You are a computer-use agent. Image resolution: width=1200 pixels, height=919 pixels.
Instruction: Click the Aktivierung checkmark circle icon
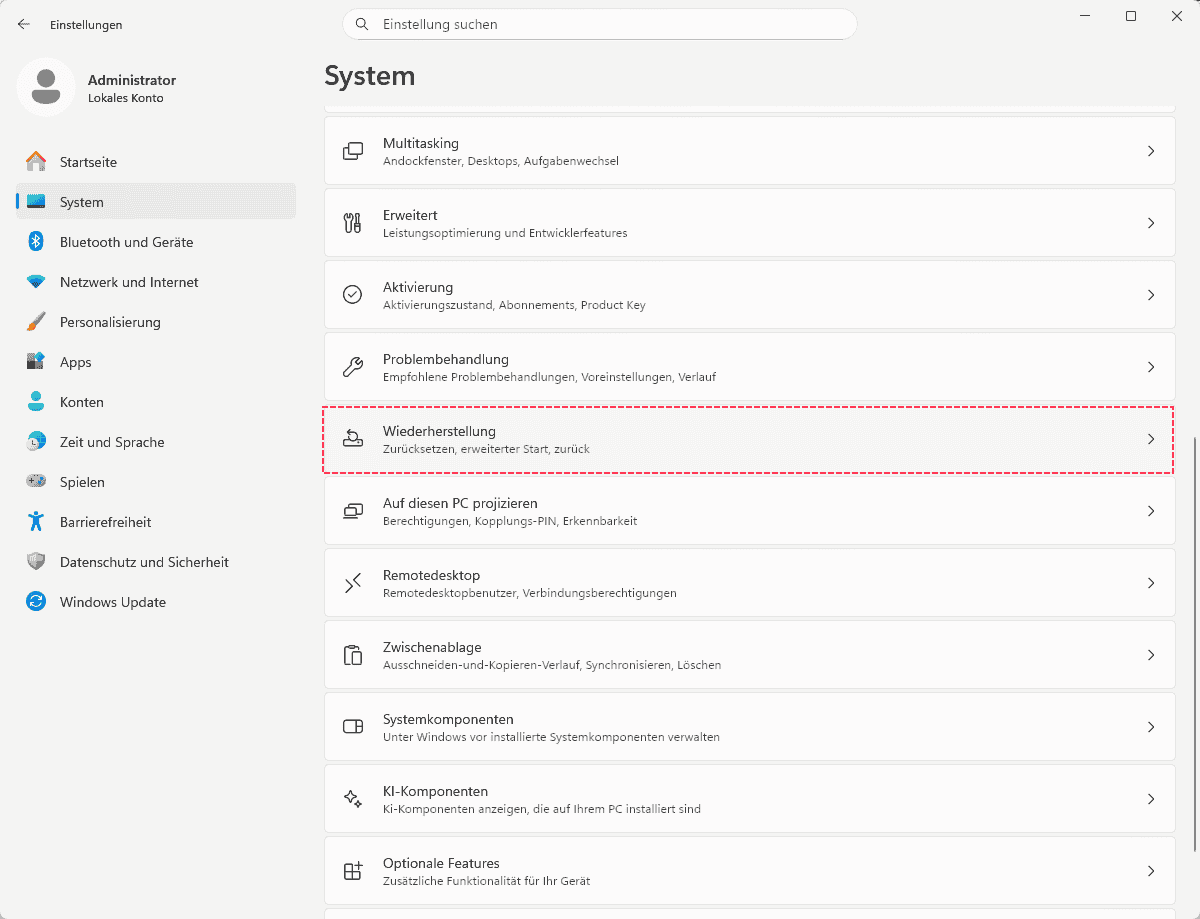(352, 295)
